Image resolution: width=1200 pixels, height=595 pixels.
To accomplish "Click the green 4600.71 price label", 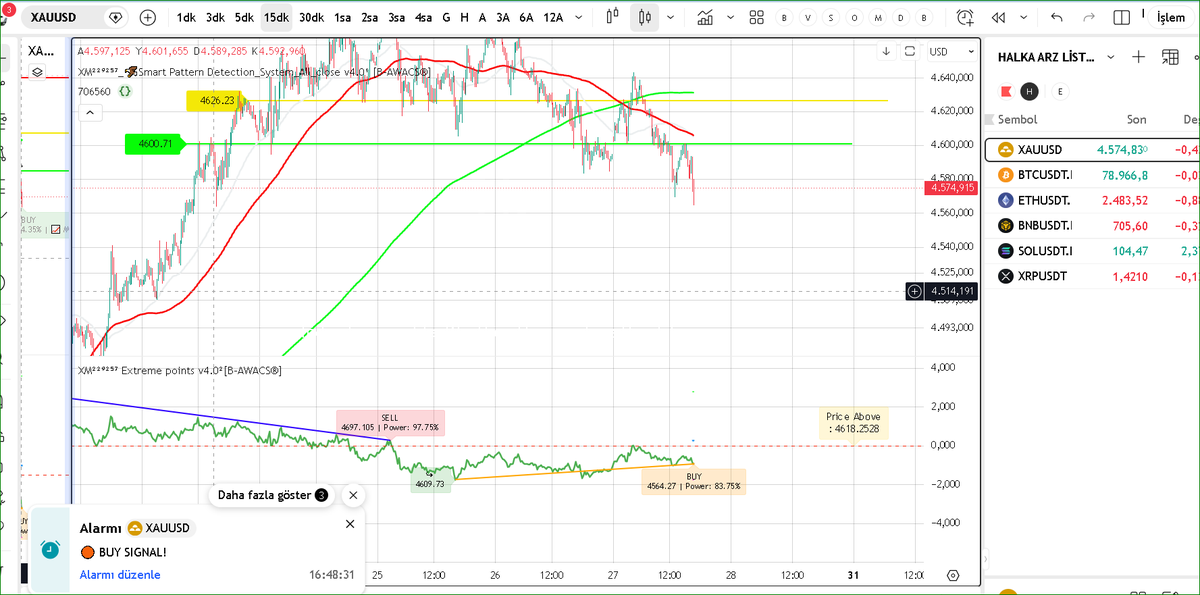I will (x=155, y=144).
